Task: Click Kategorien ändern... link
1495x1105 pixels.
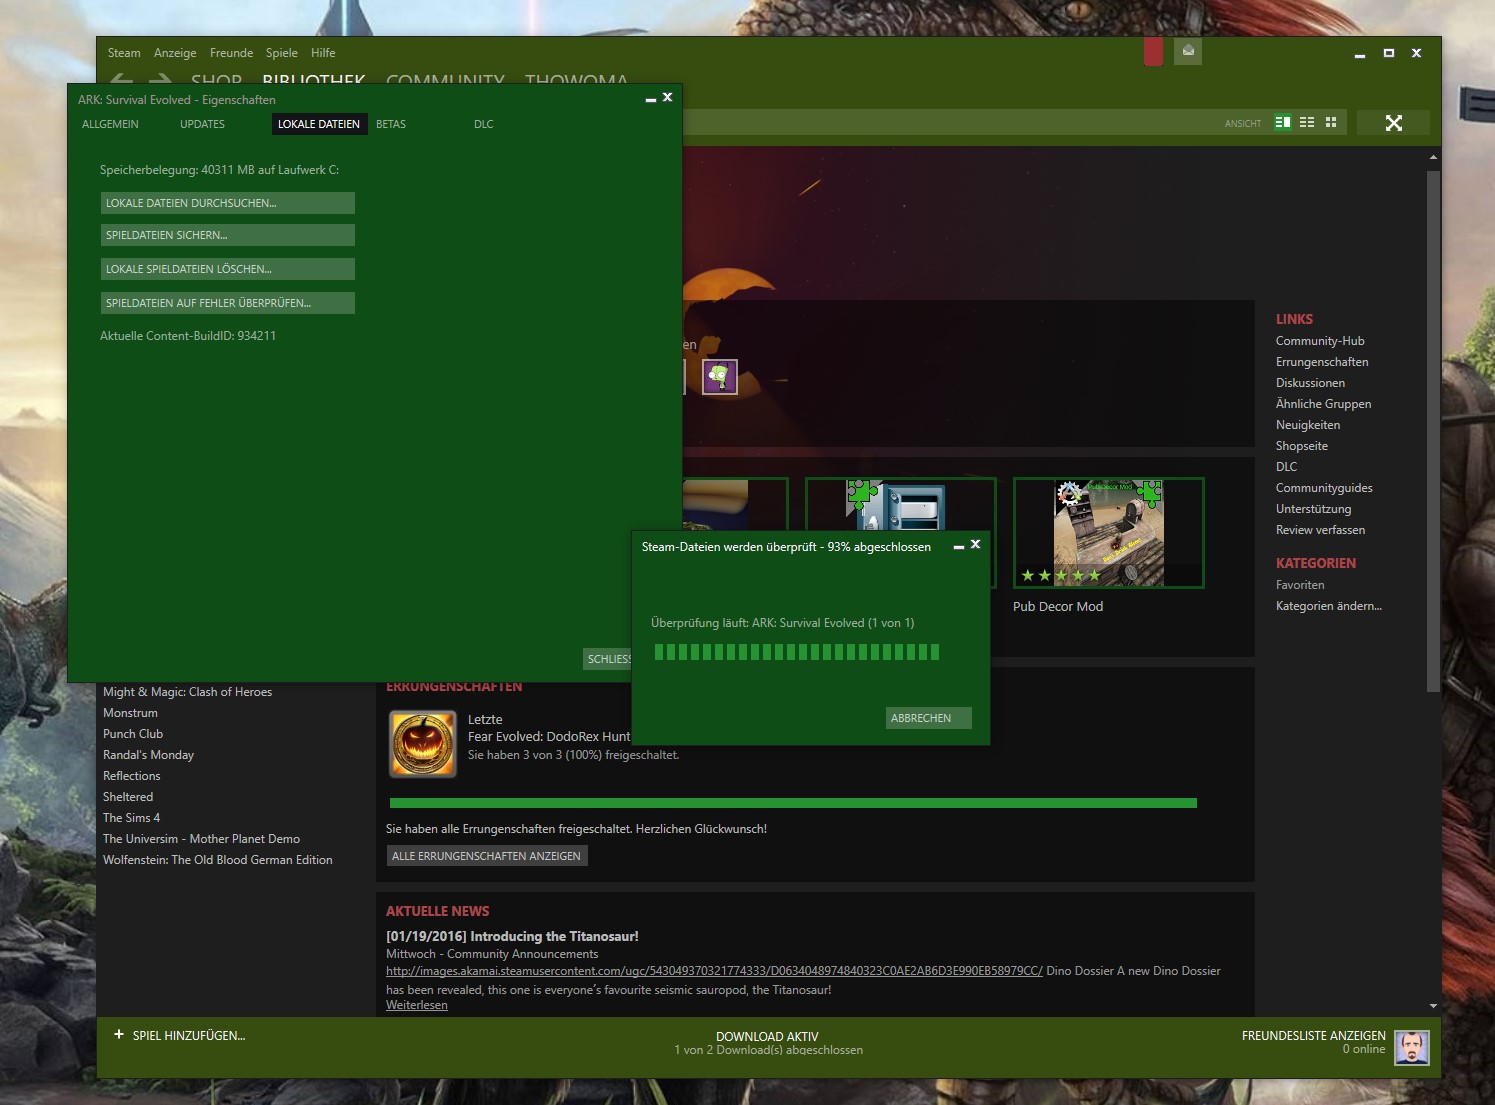Action: pos(1329,606)
